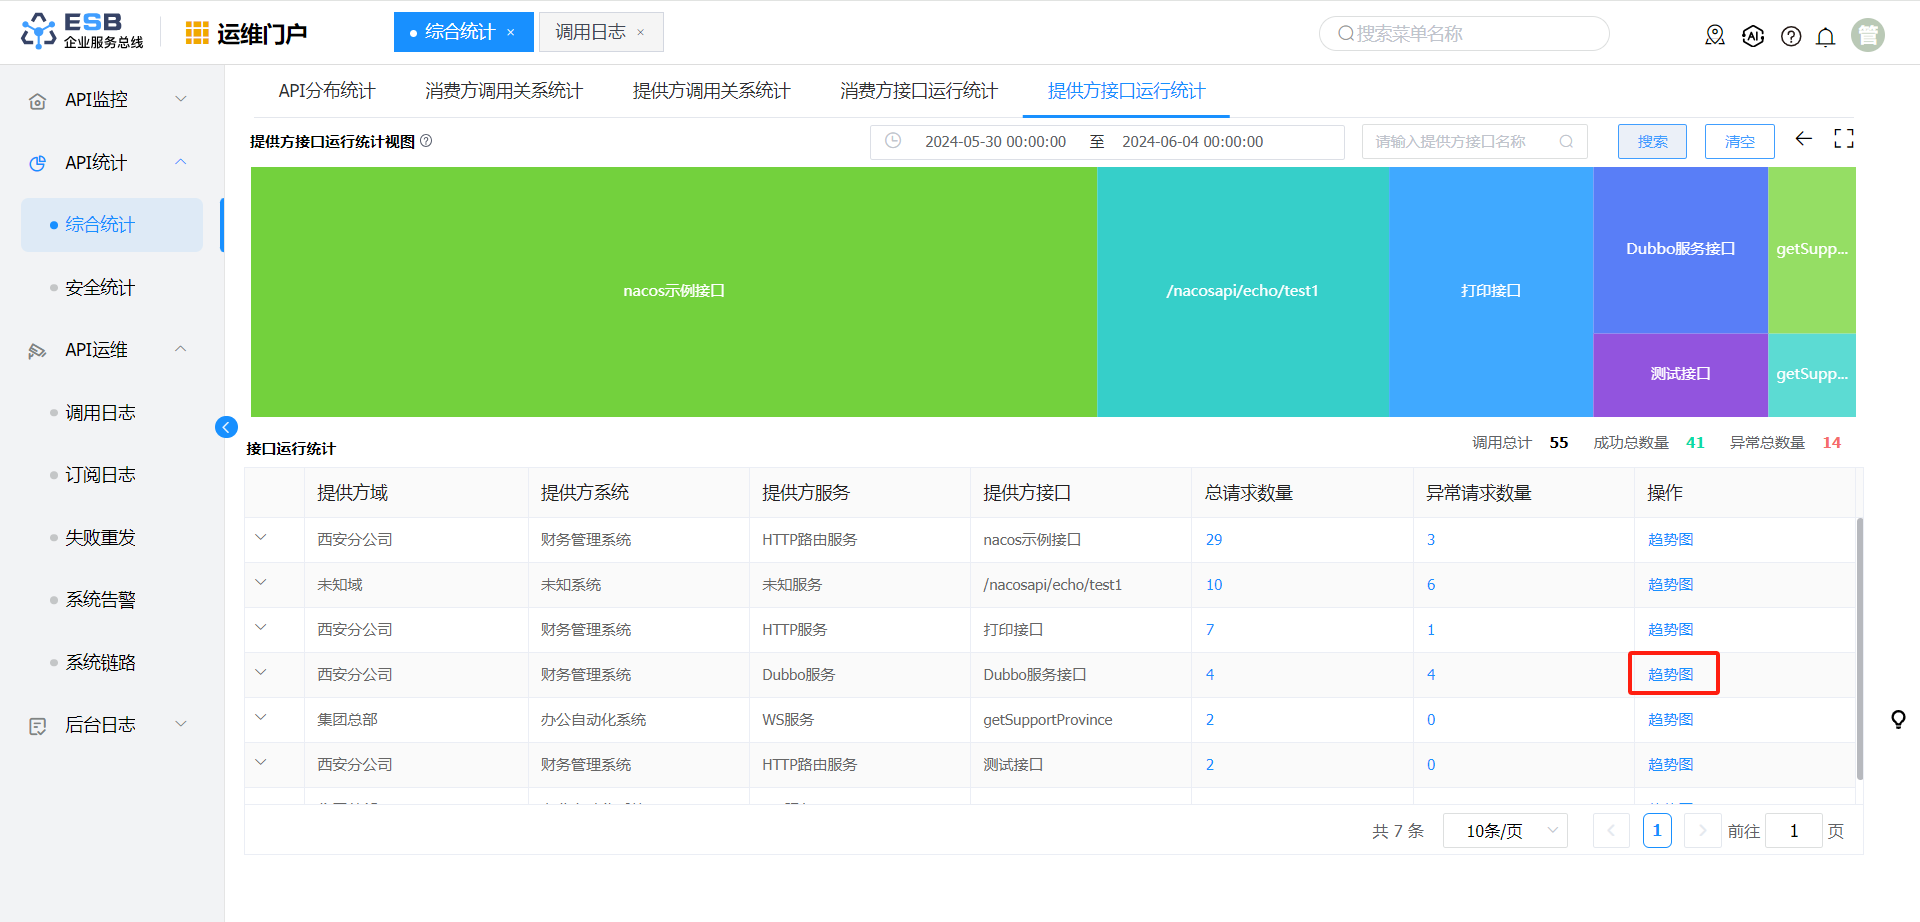Select 调用日志 in the sidebar
Image resolution: width=1920 pixels, height=922 pixels.
100,413
